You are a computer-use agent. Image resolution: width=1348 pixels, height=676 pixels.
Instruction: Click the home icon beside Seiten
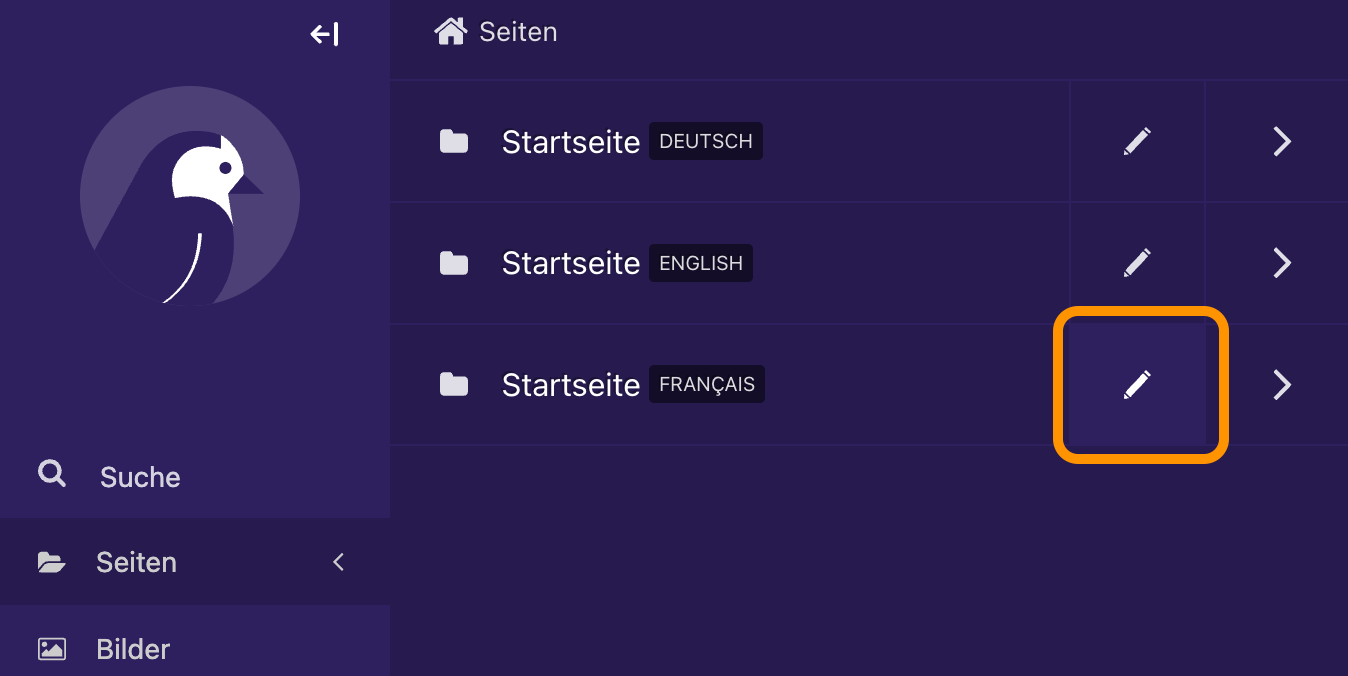(450, 32)
